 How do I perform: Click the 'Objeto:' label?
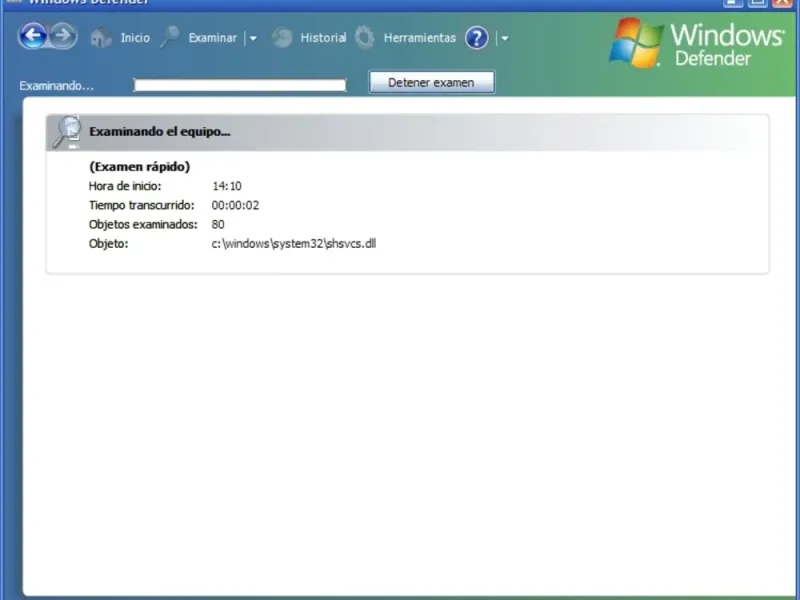pyautogui.click(x=108, y=244)
